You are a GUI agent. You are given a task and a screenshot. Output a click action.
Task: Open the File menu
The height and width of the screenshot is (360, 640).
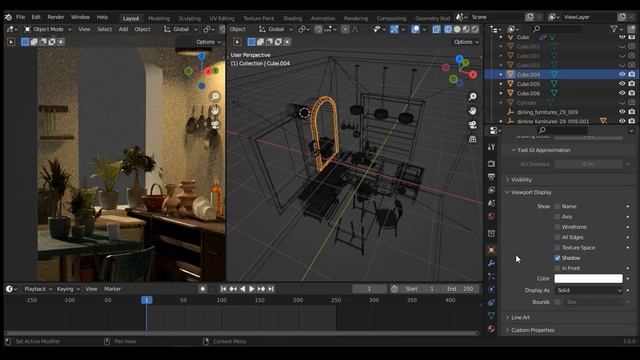[20, 17]
